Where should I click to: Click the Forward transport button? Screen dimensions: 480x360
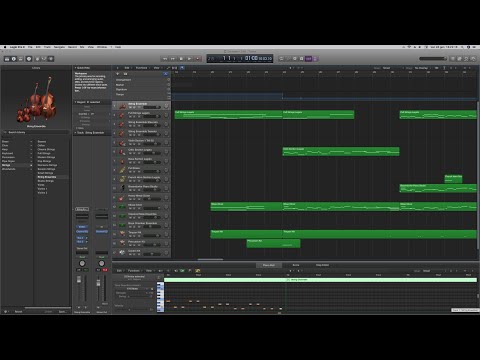pyautogui.click(x=173, y=59)
